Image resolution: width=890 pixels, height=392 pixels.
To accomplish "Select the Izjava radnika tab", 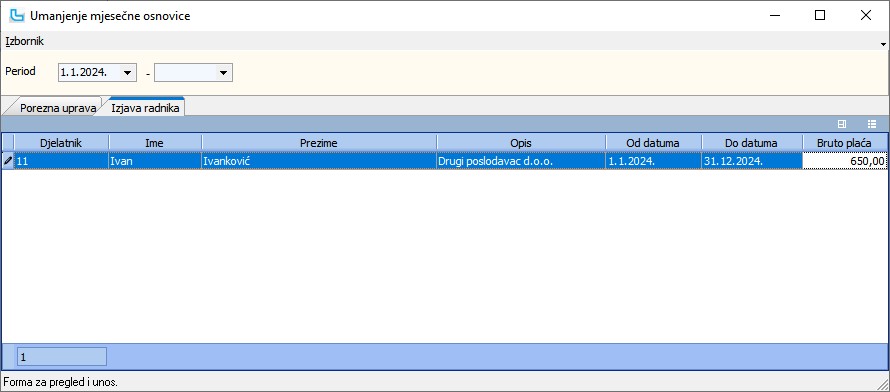I will (146, 107).
